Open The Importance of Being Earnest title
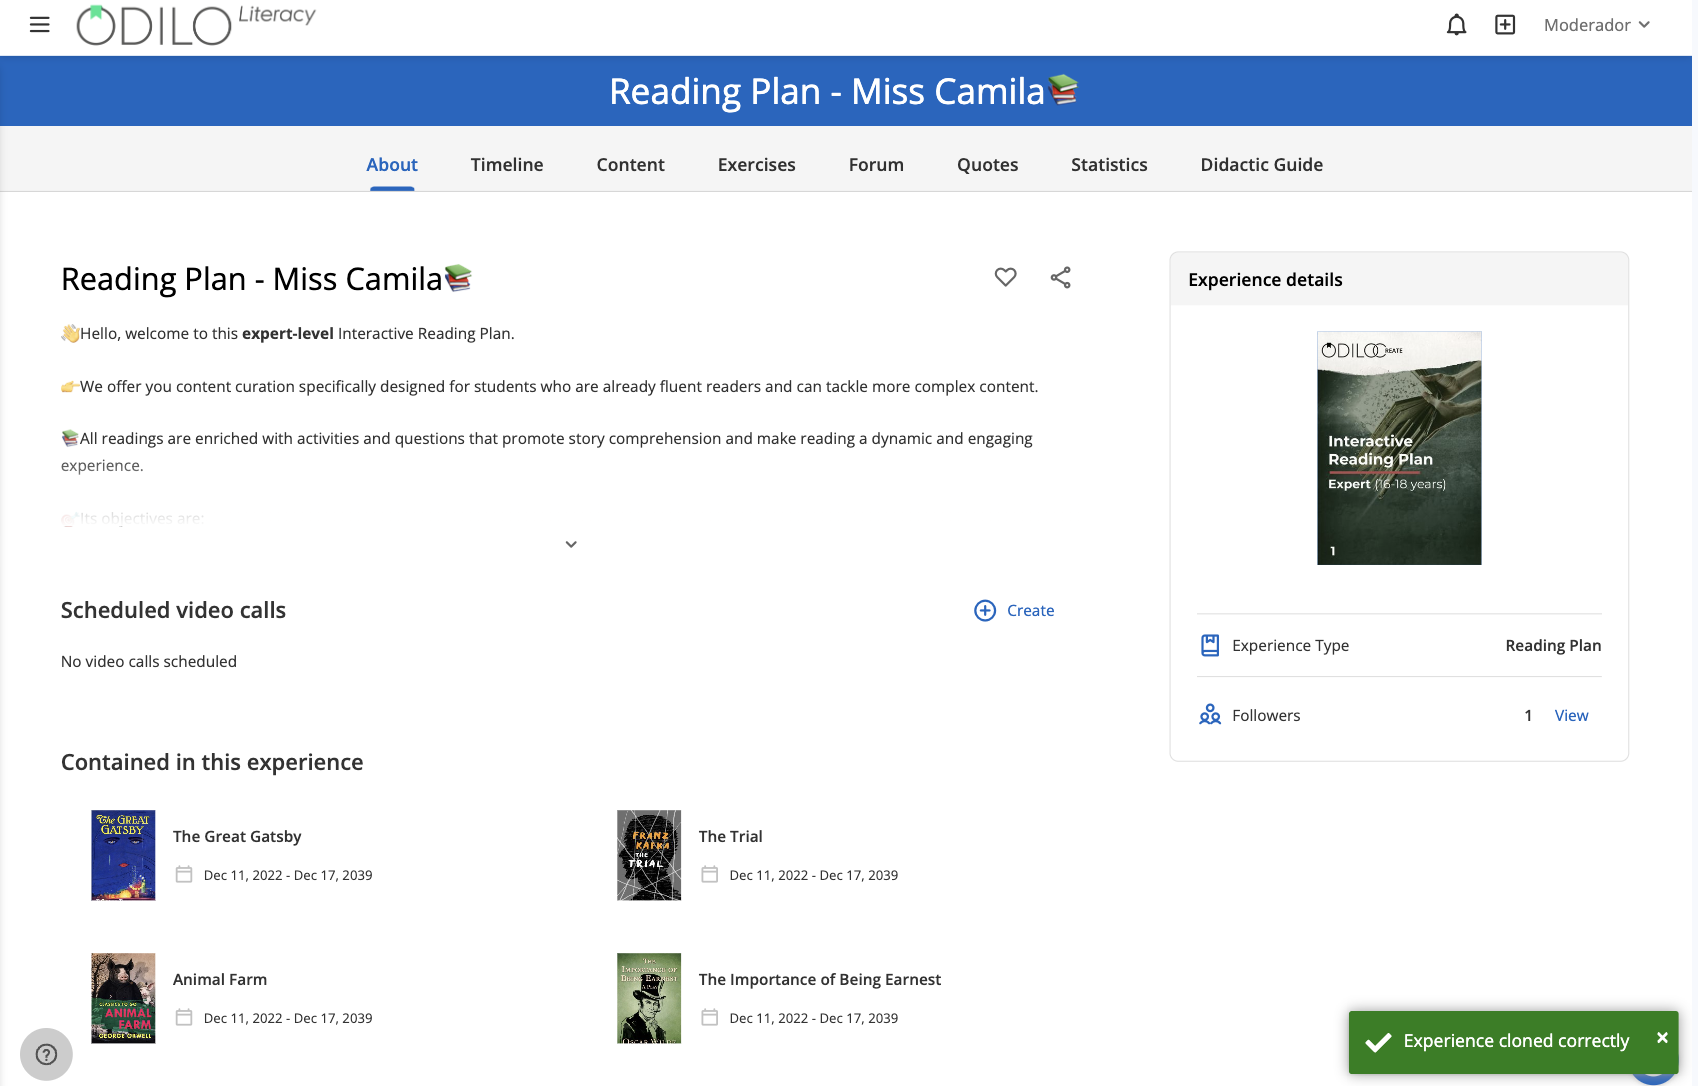This screenshot has height=1086, width=1698. click(820, 979)
